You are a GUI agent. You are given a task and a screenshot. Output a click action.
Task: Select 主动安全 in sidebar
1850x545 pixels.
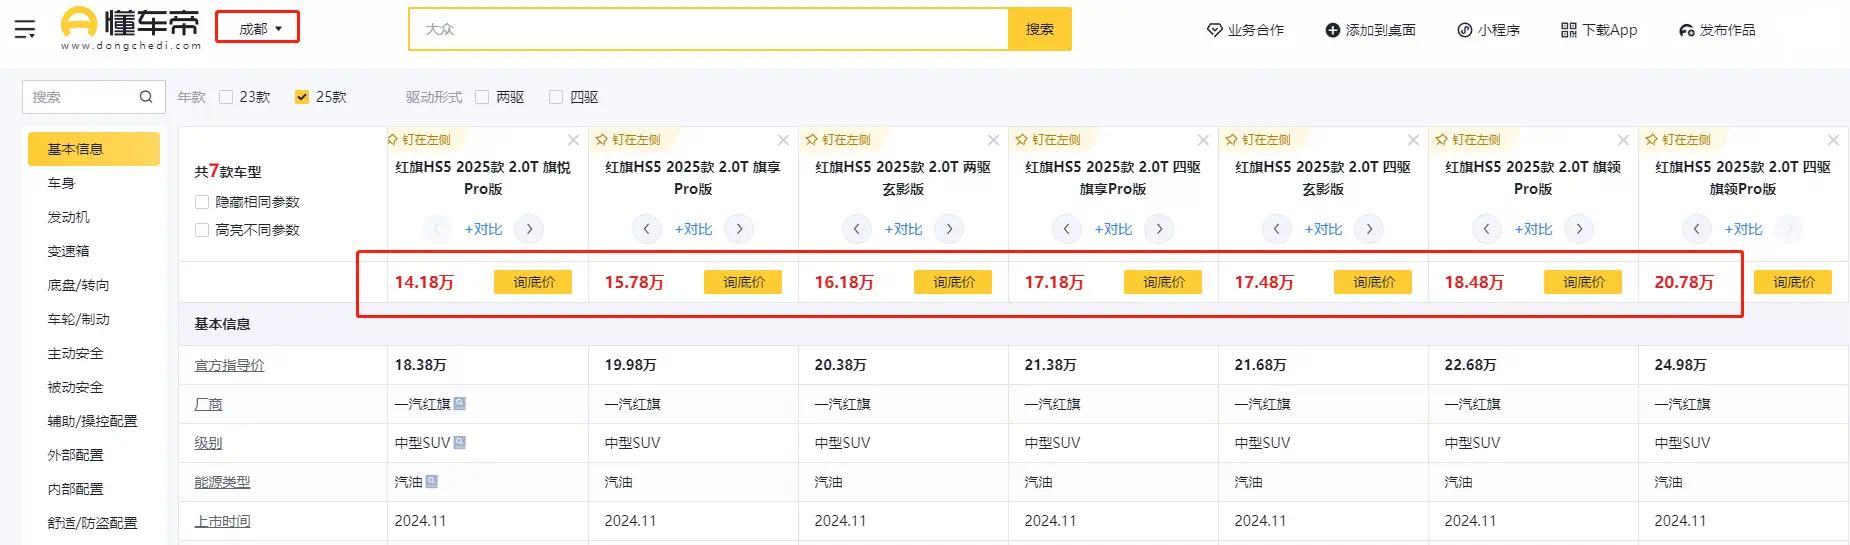point(75,353)
